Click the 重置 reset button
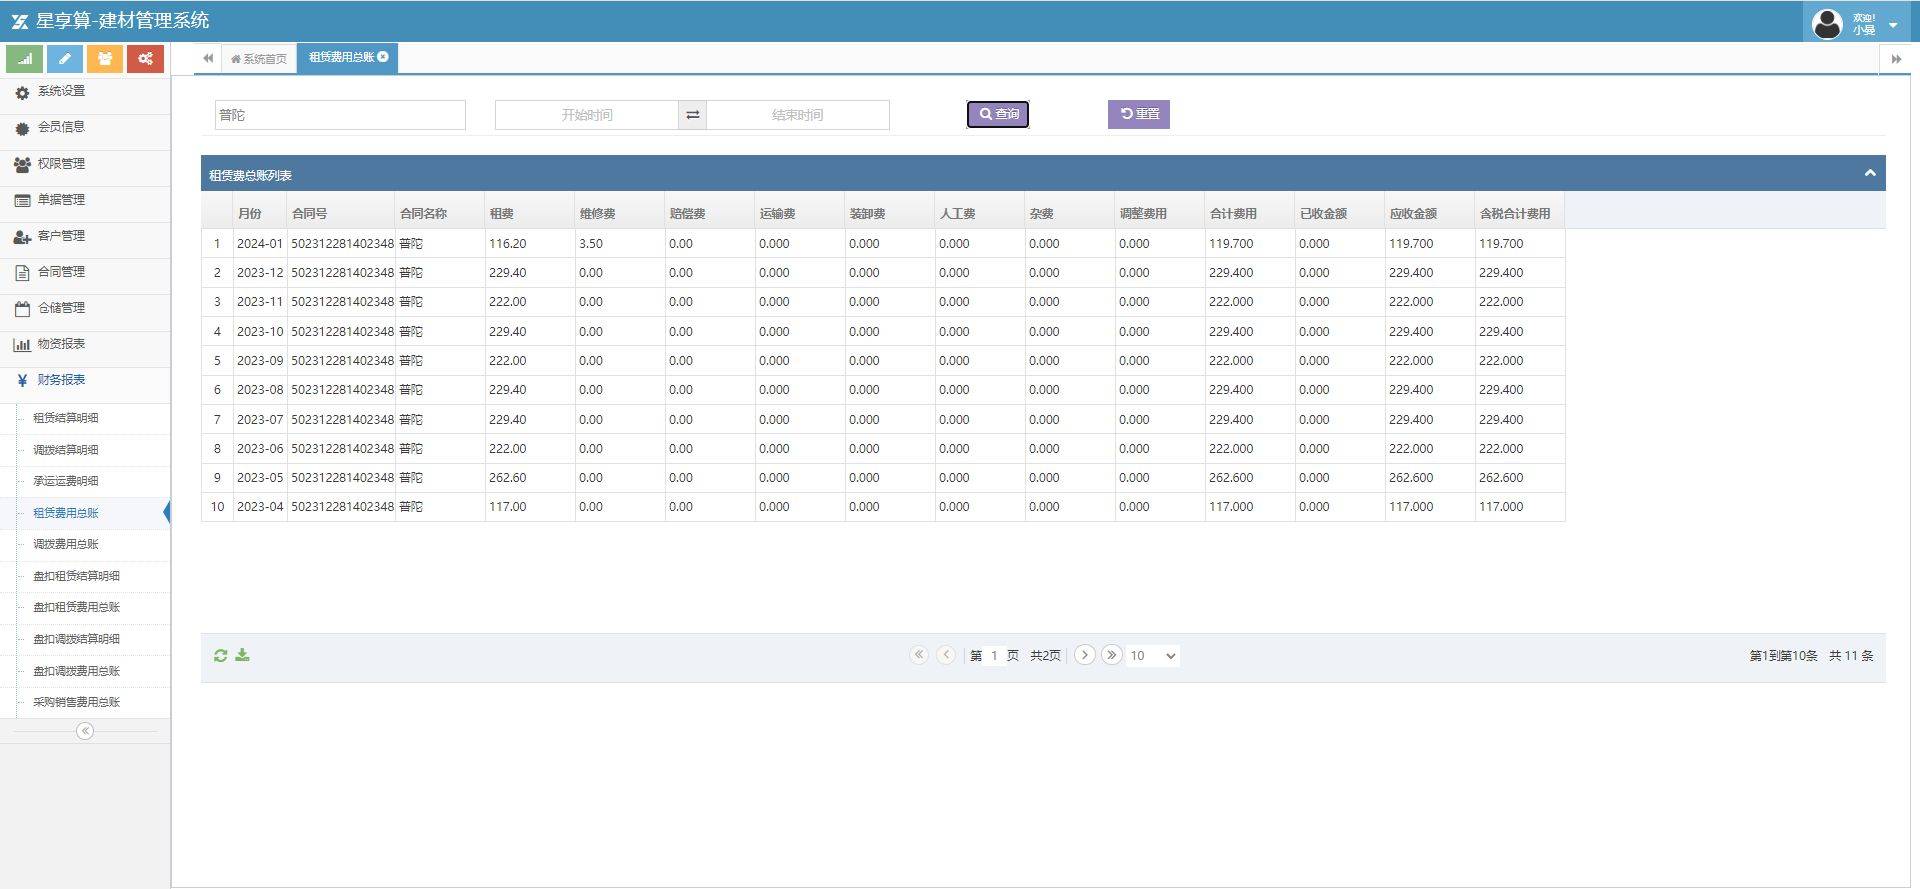The width and height of the screenshot is (1920, 889). tap(1138, 114)
